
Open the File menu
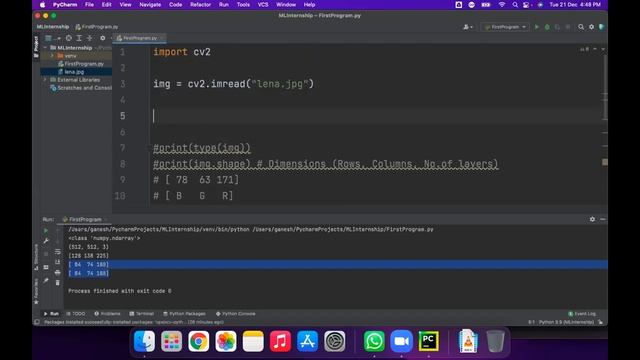pos(89,5)
